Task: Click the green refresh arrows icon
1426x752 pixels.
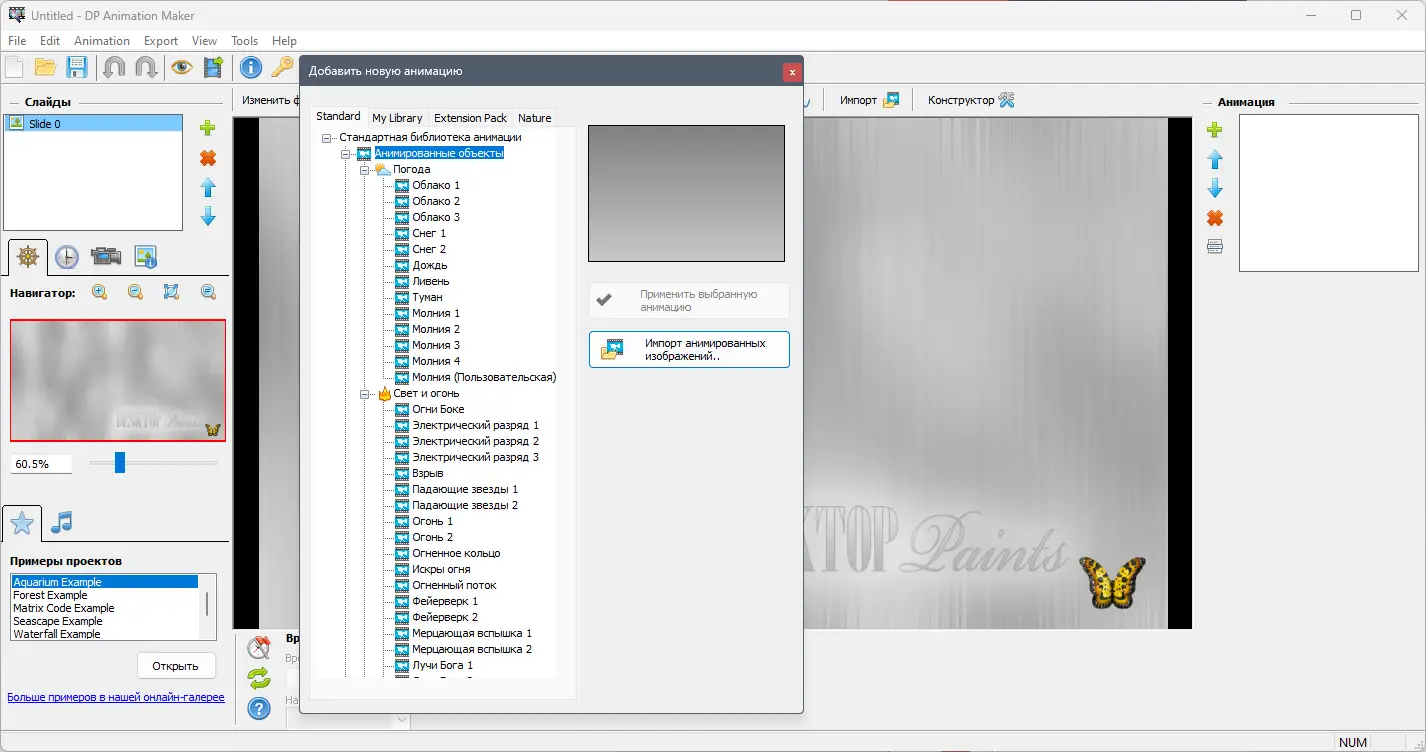Action: 259,678
